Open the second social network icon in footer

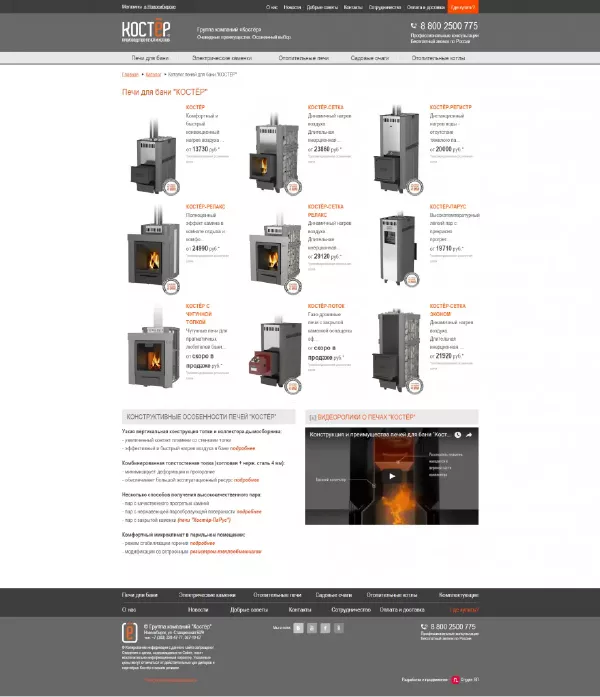point(312,628)
